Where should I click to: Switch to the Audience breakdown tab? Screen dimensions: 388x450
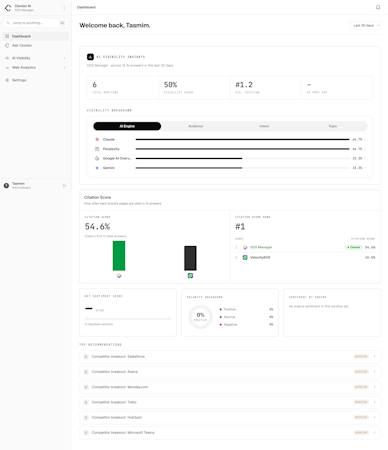pyautogui.click(x=196, y=126)
